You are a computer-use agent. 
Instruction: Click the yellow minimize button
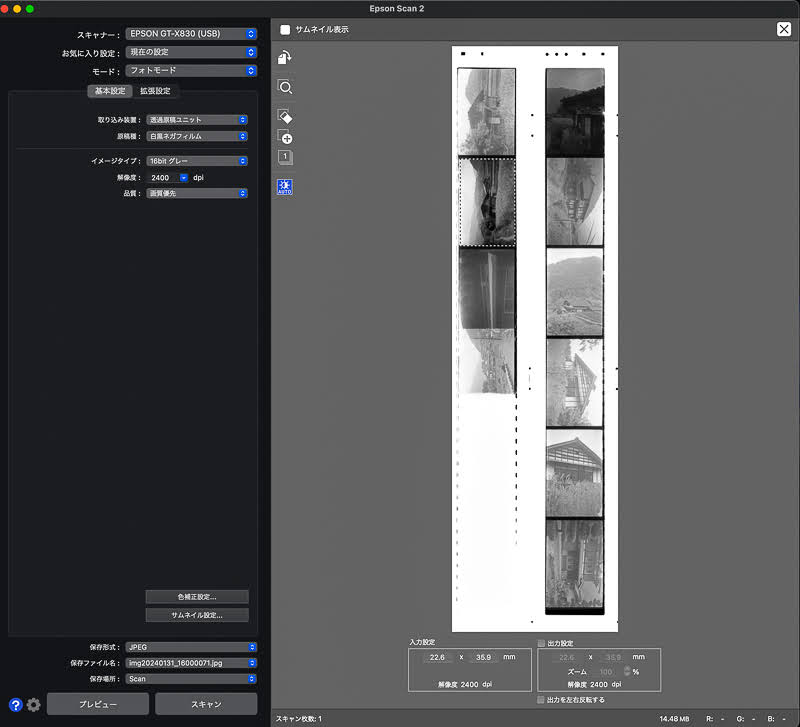tap(17, 9)
